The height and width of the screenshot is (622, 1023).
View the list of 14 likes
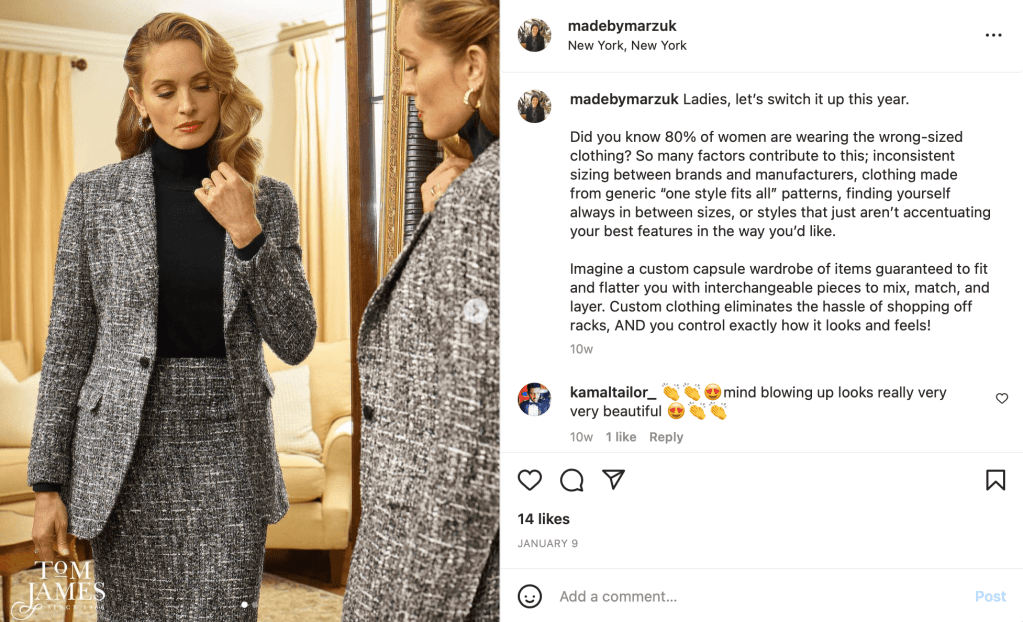tap(544, 519)
